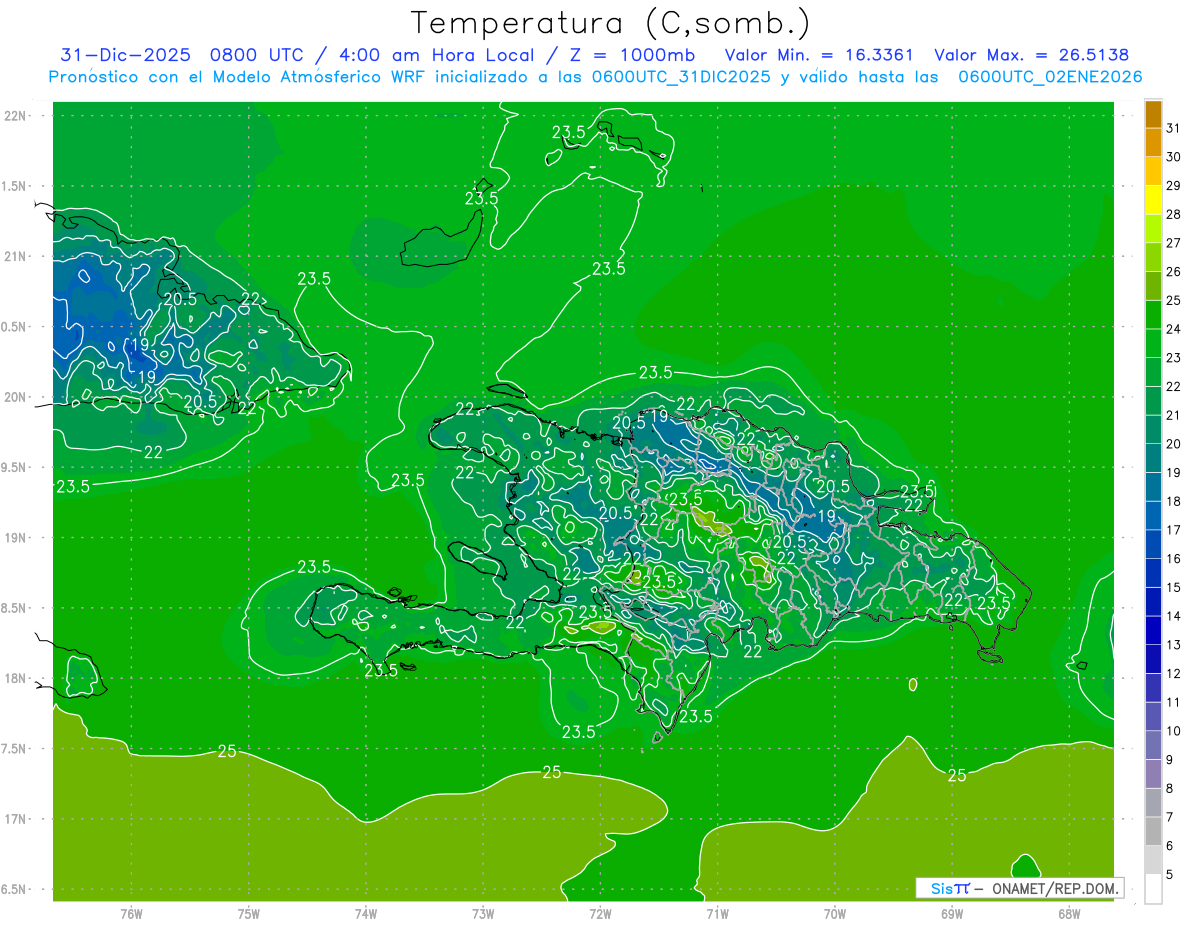
Task: Click the "17N" latitude axis label
Action: click(x=16, y=819)
